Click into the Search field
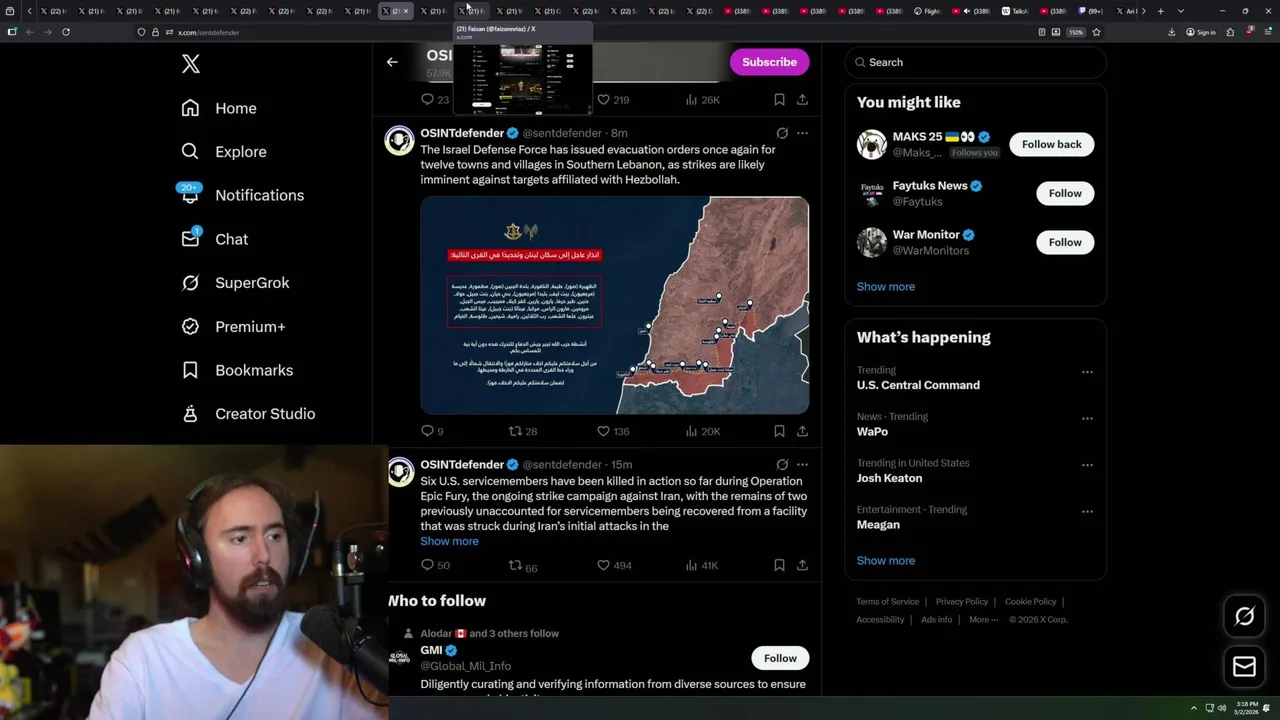1280x720 pixels. click(975, 62)
